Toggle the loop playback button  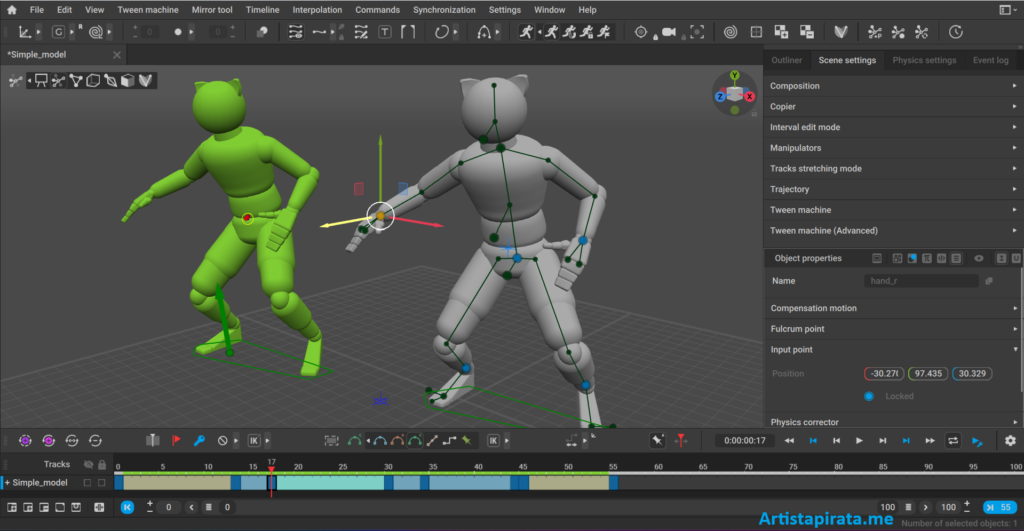pos(953,440)
